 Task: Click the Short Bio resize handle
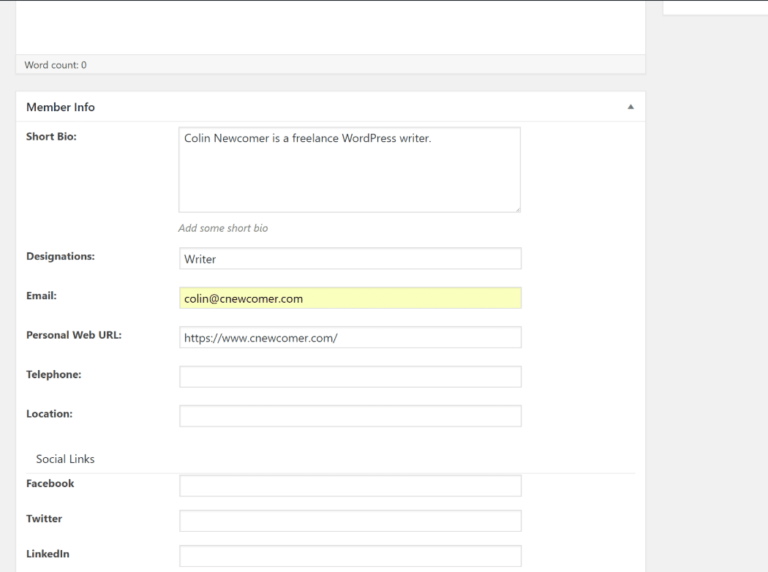pyautogui.click(x=516, y=208)
